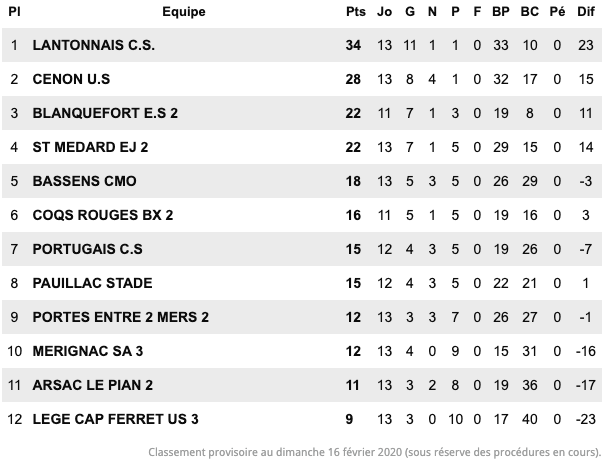Click the ST MEDARD EJ 2 team
Screen dimensions: 607x470
pyautogui.click(x=90, y=148)
